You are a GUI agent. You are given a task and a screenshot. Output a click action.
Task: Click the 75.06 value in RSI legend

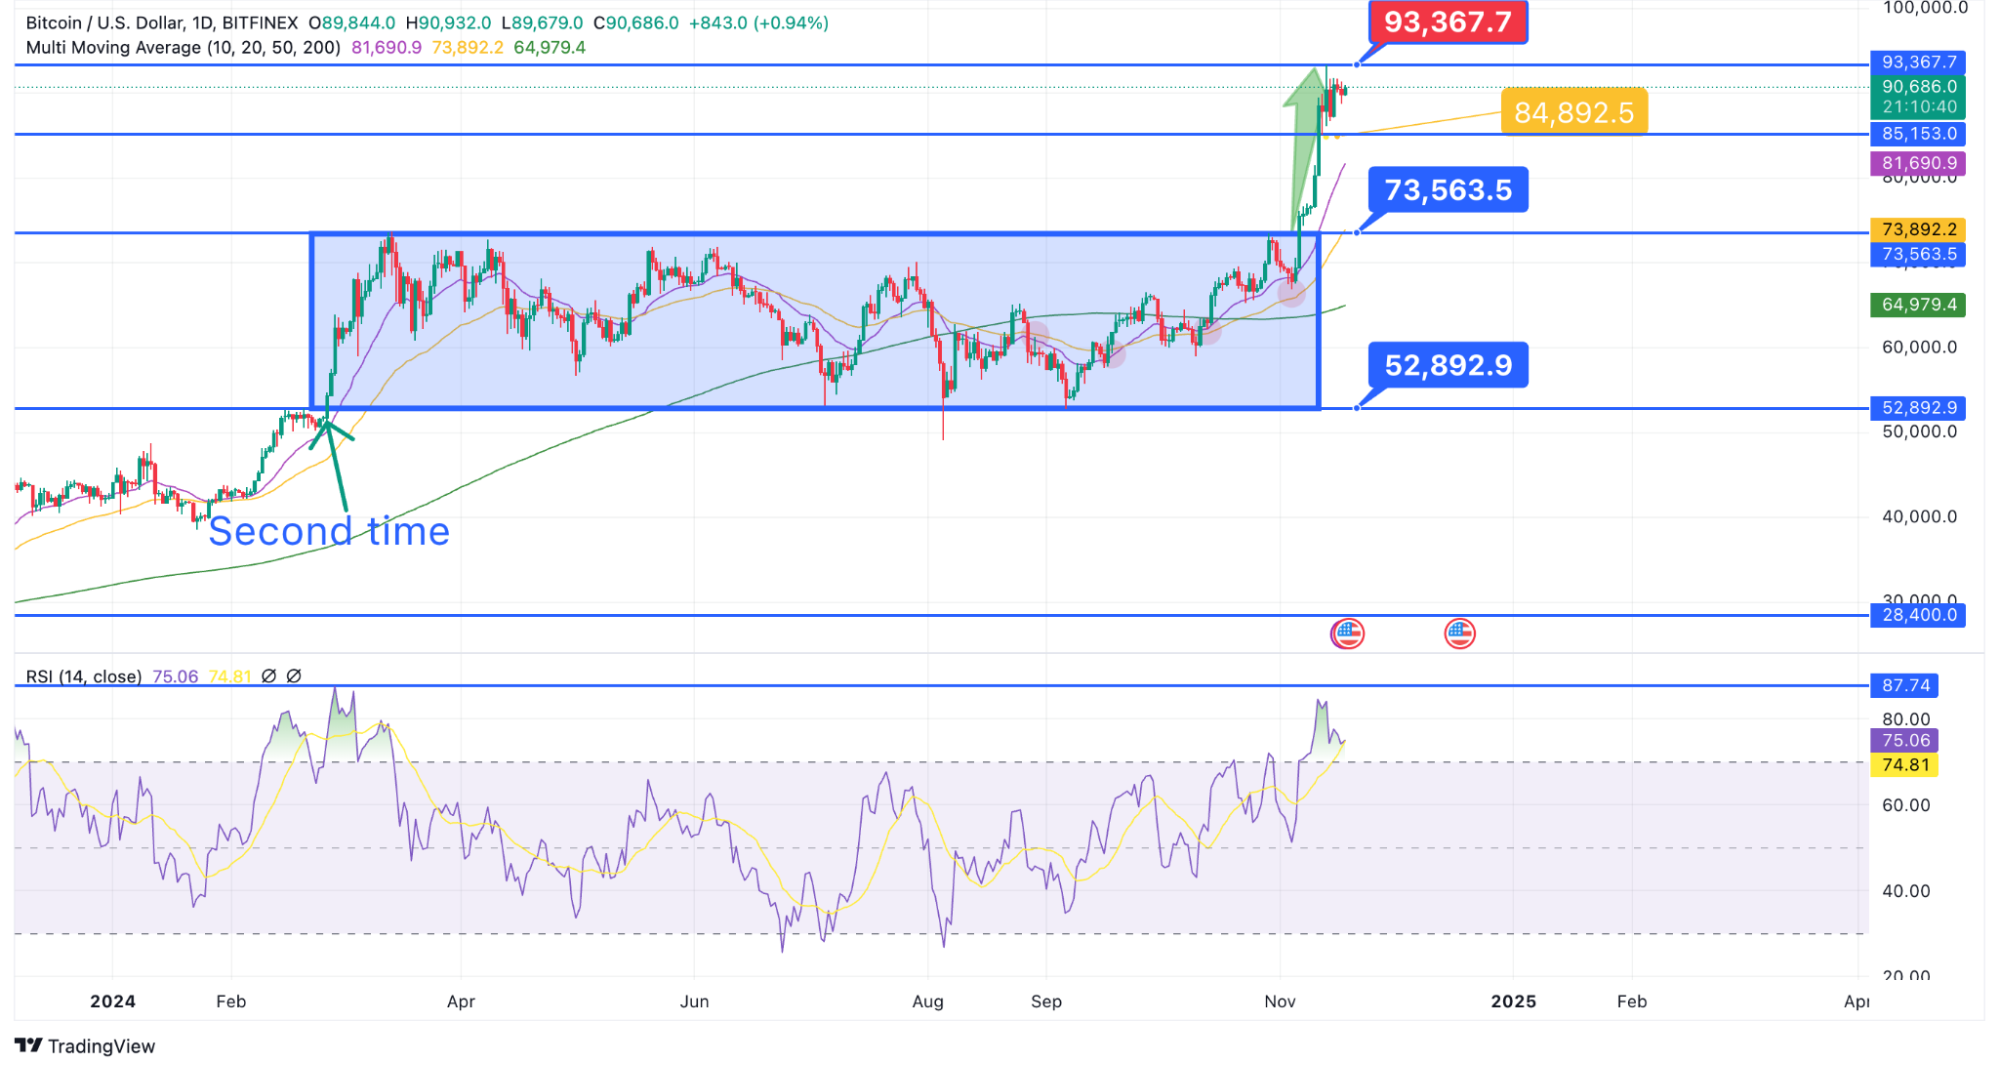175,676
